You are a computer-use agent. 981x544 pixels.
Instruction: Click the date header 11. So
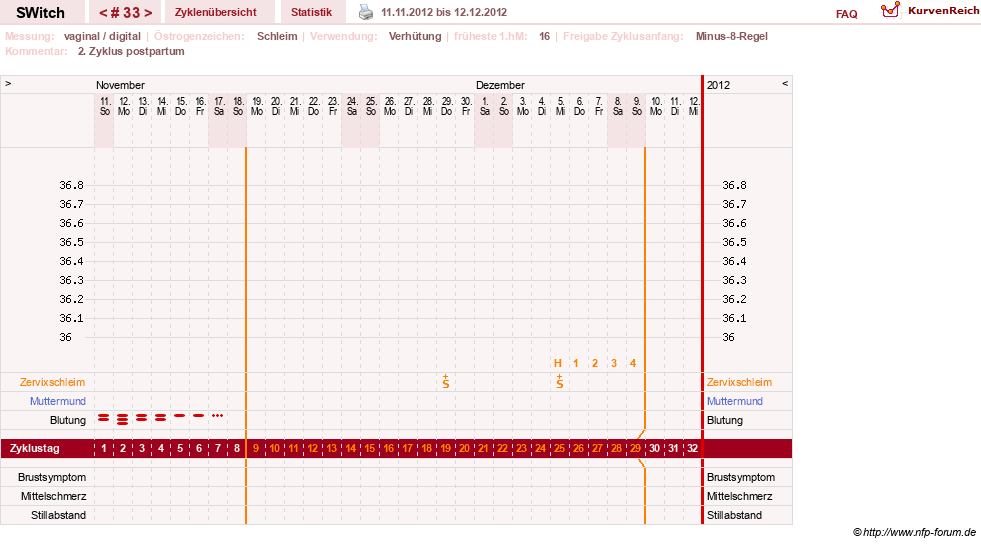105,106
